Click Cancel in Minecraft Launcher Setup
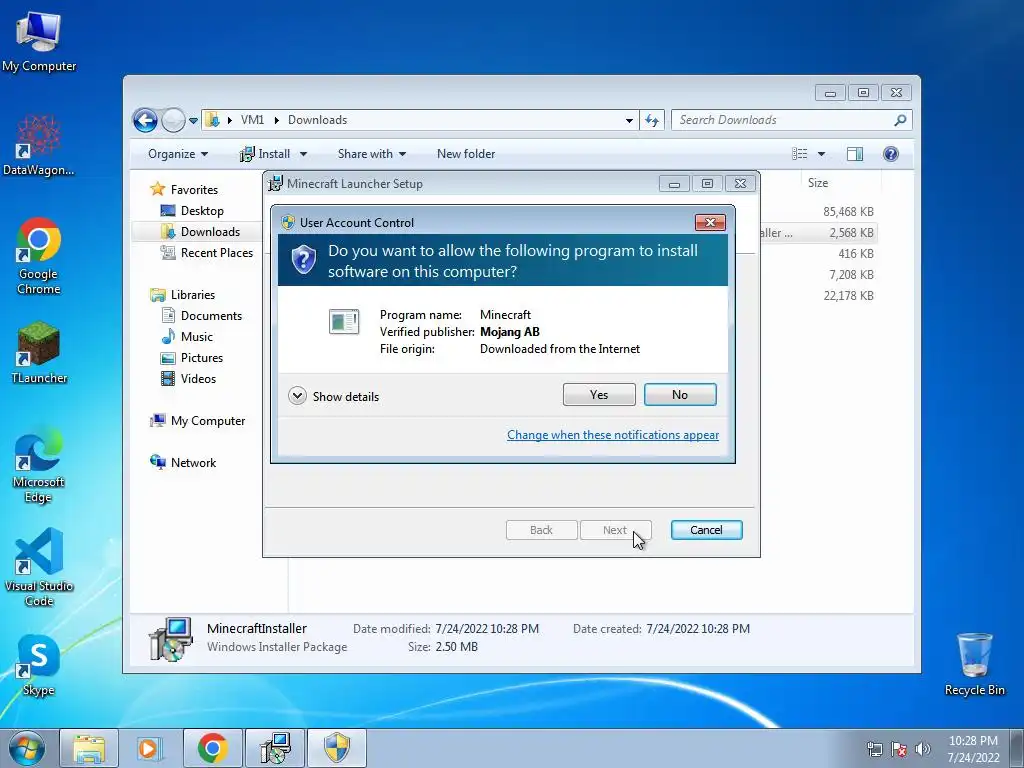The width and height of the screenshot is (1024, 768). [x=707, y=530]
